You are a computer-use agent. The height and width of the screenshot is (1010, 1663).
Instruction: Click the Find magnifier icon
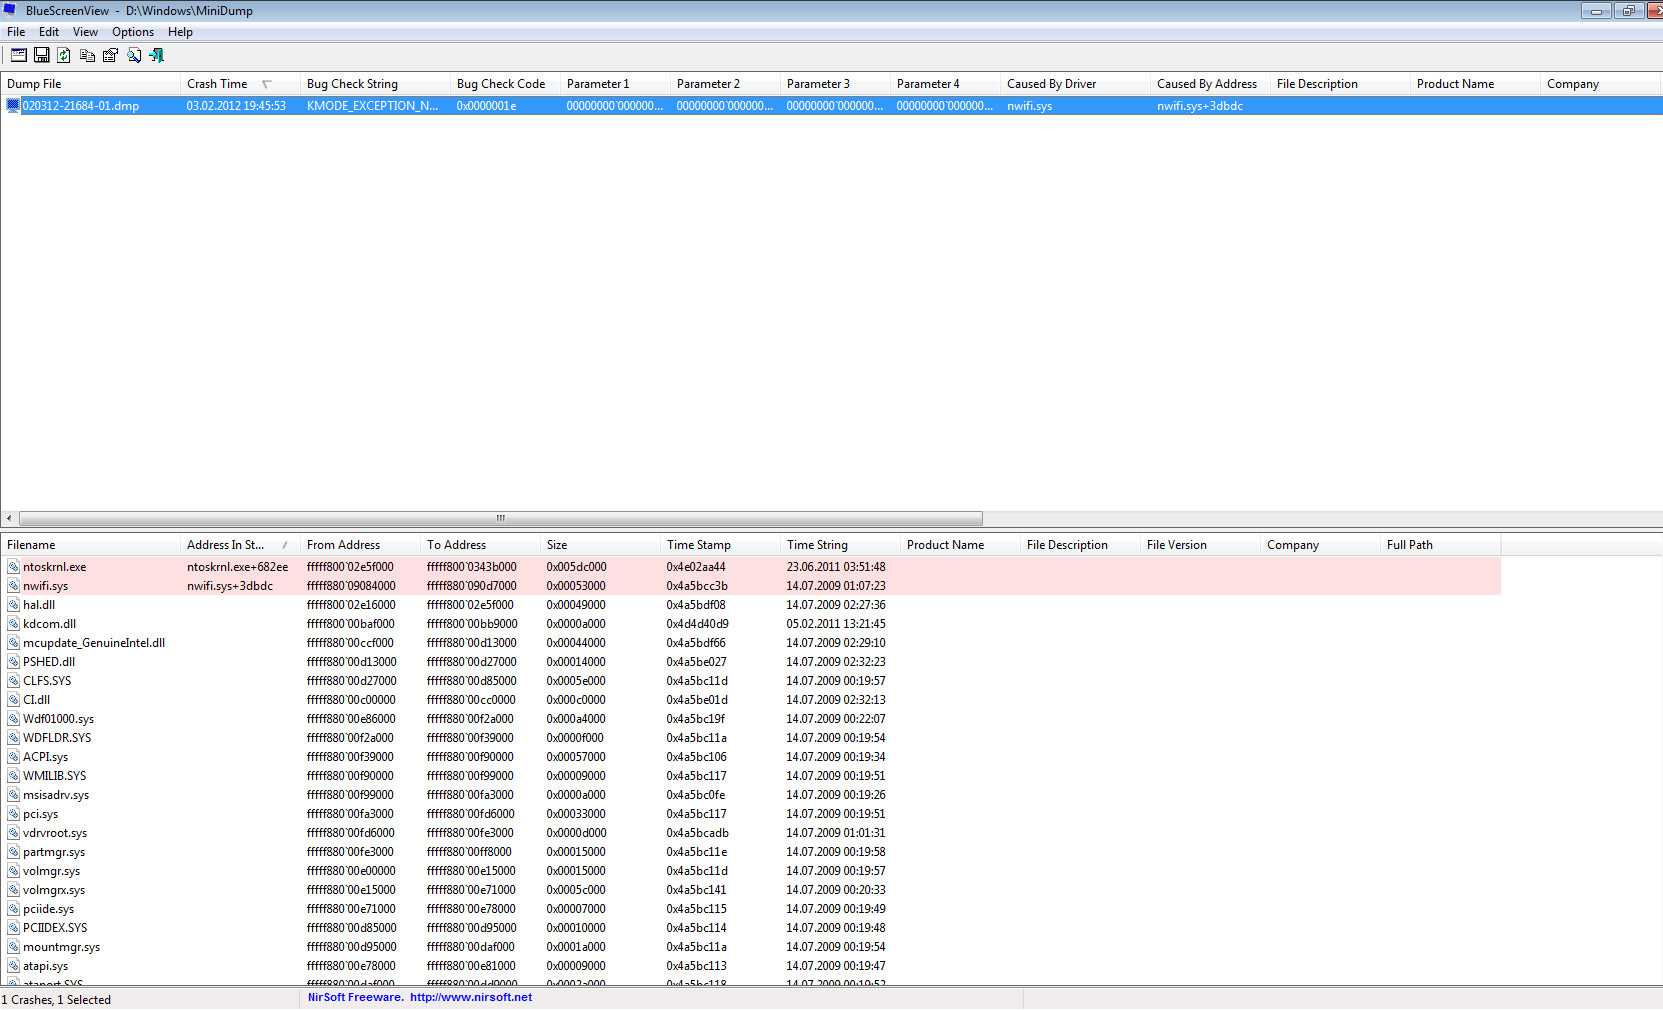pyautogui.click(x=134, y=55)
